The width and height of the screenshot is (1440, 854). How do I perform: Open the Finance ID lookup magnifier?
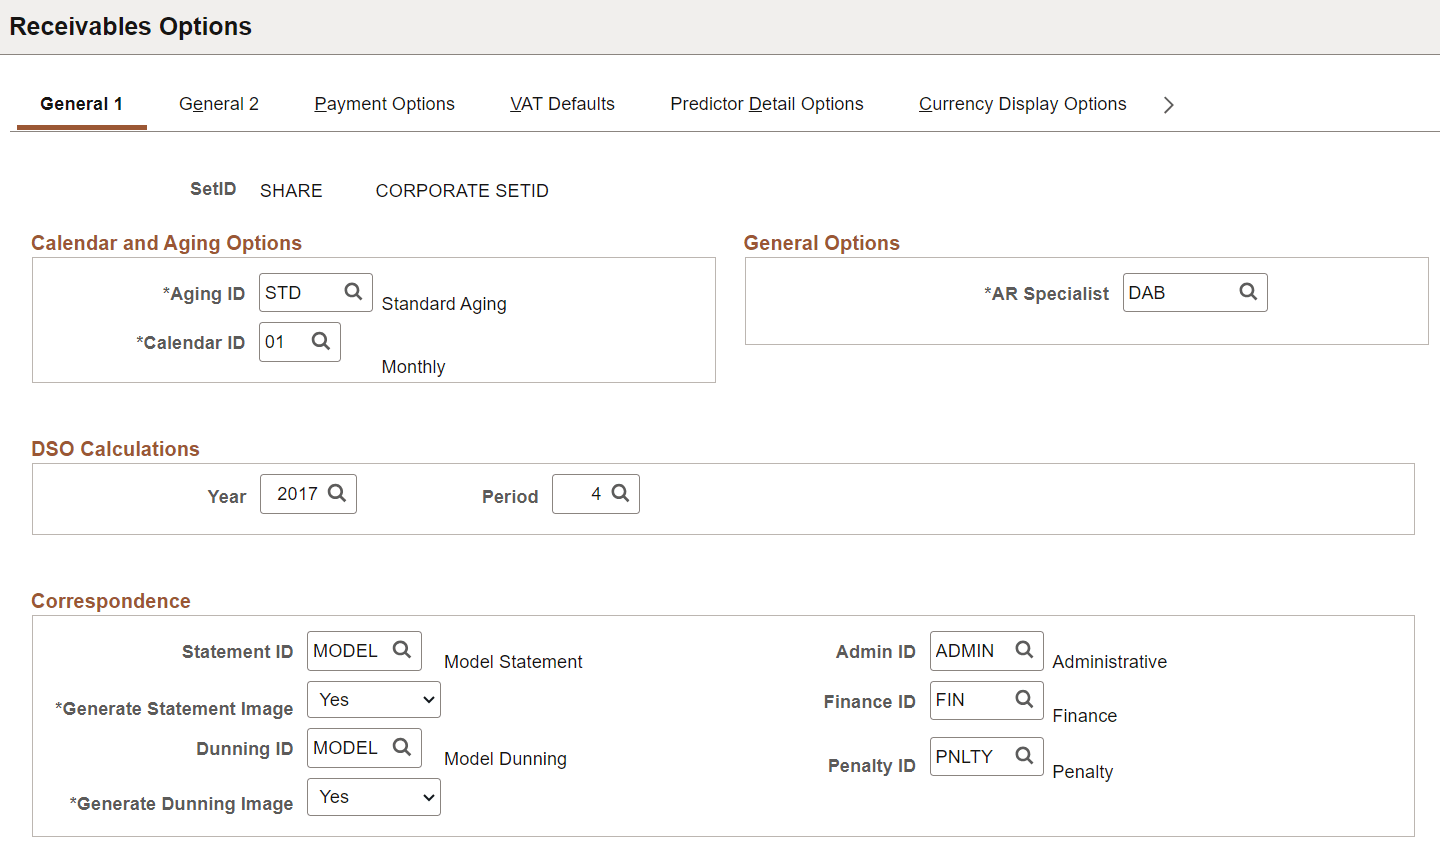pyautogui.click(x=1024, y=699)
